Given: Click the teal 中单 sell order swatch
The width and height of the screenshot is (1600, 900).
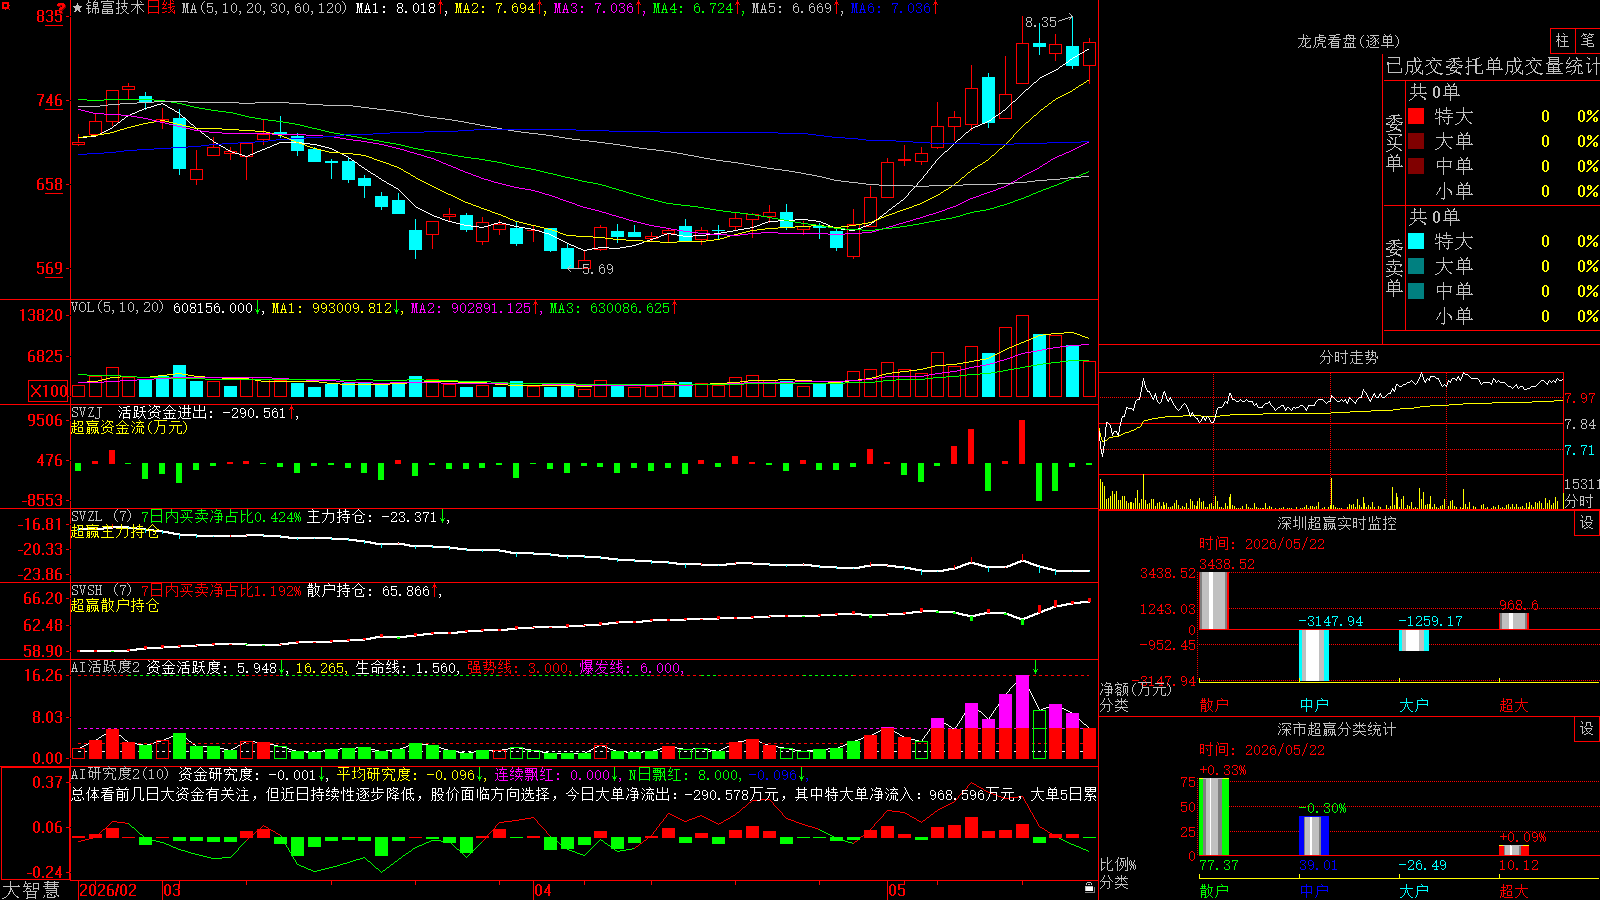Looking at the screenshot, I should [x=1416, y=291].
